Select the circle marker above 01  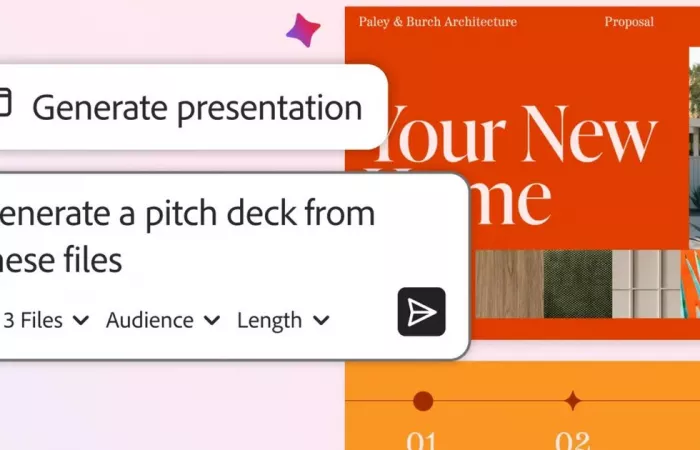click(x=423, y=401)
